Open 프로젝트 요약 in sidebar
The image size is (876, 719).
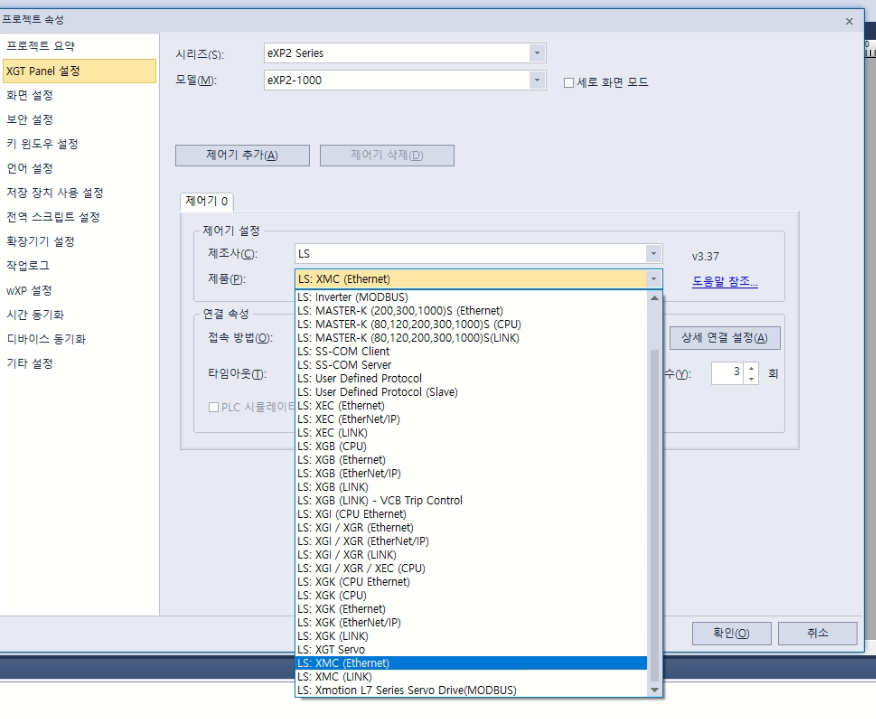[40, 46]
